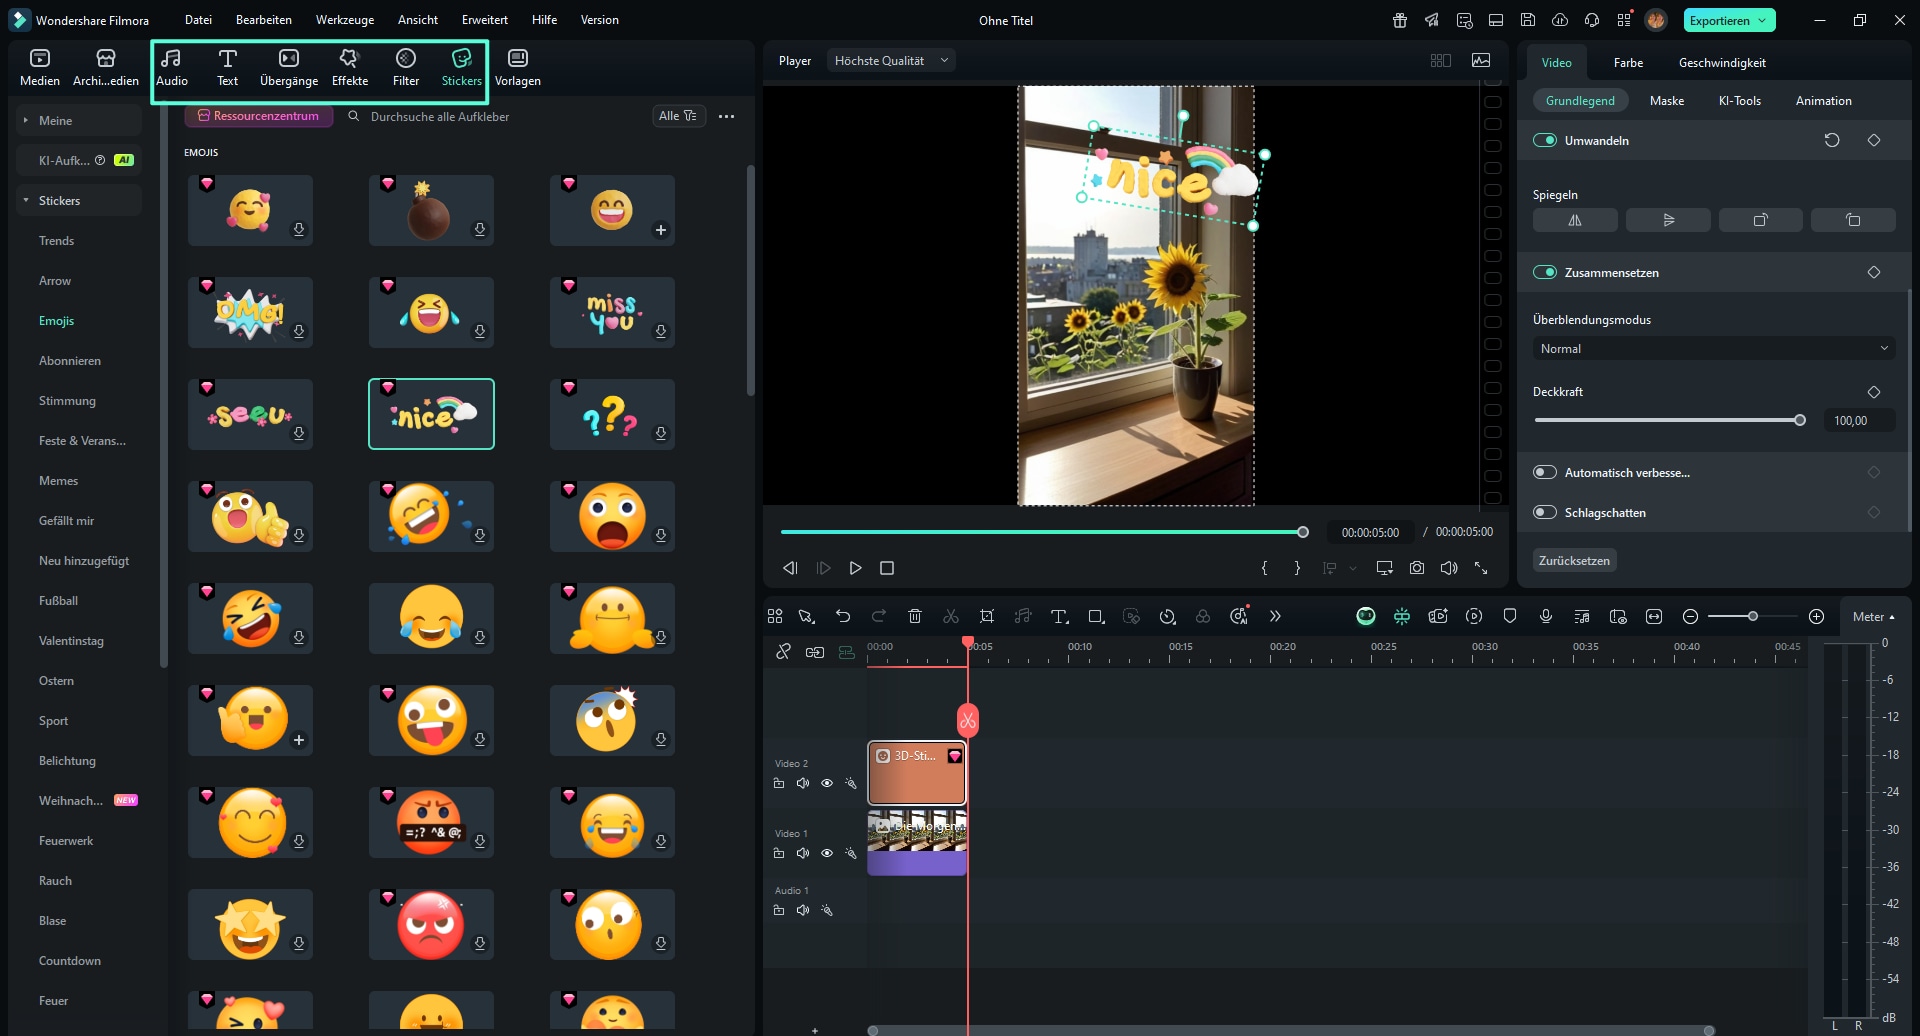Click the timeline zoom slider handle
1920x1036 pixels.
(x=1752, y=616)
